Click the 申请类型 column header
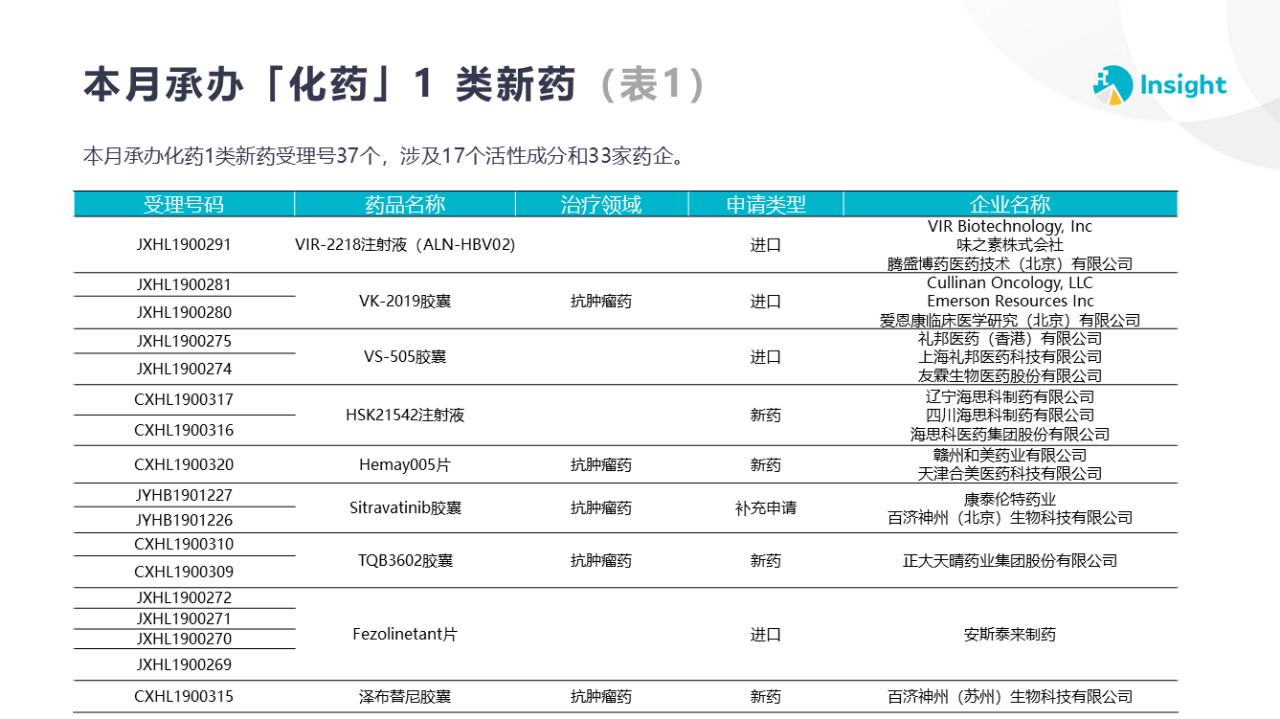The image size is (1280, 719). pos(765,204)
